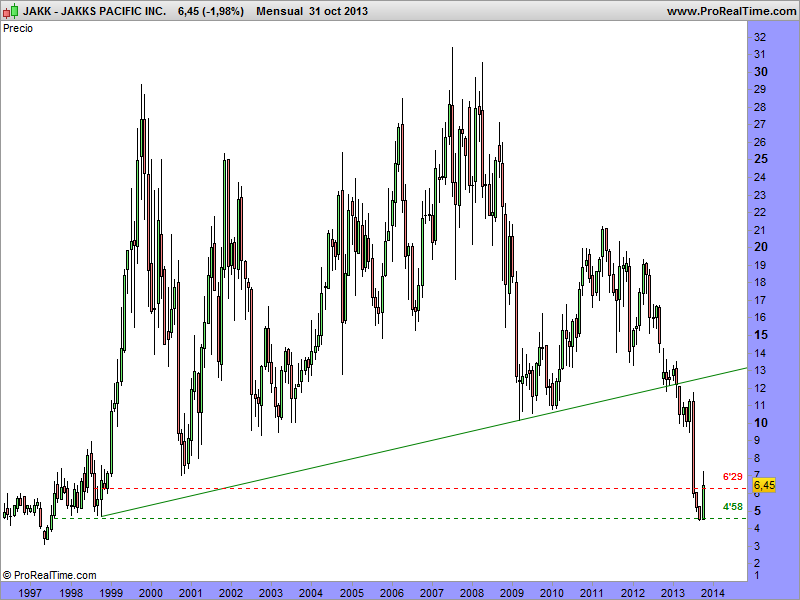Click the 26 price scale label
The width and height of the screenshot is (800, 600).
760,142
